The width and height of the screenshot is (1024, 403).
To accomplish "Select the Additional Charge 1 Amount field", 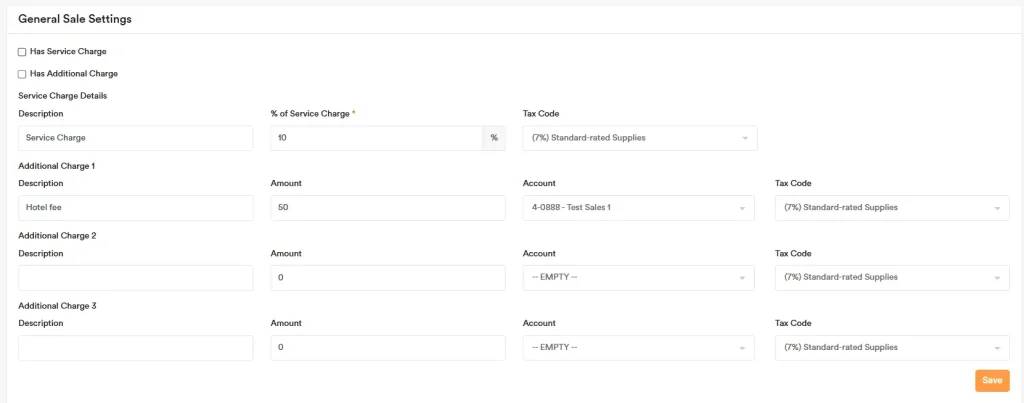I will coord(387,208).
